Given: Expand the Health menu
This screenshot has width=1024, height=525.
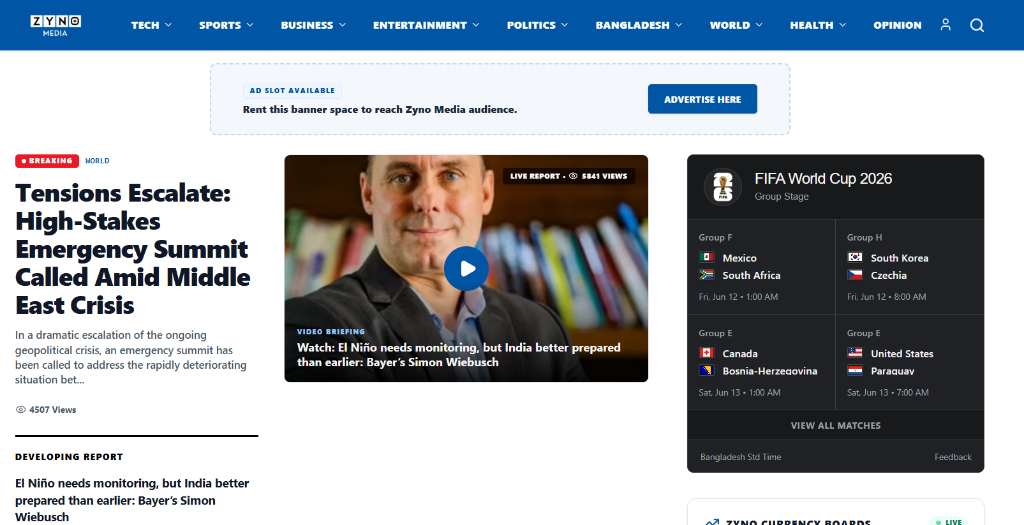Looking at the screenshot, I should click(x=817, y=25).
